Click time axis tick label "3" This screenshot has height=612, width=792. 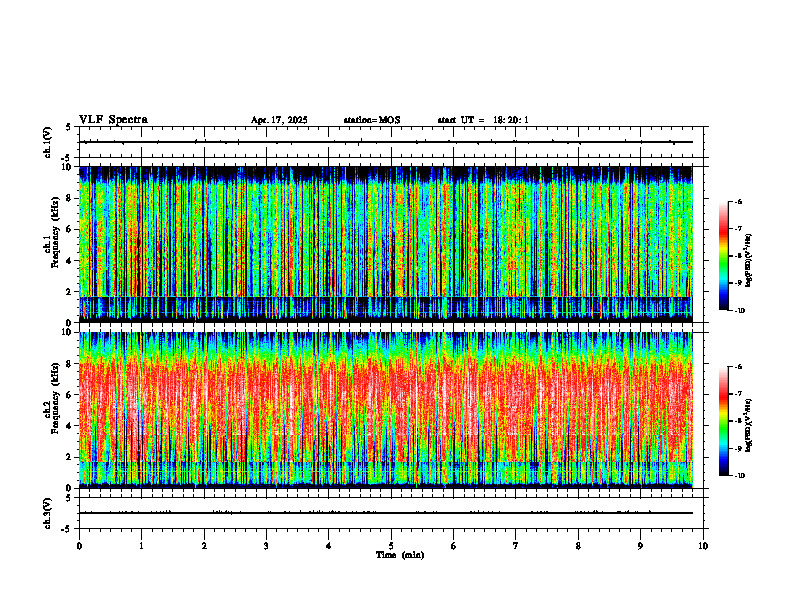(266, 546)
